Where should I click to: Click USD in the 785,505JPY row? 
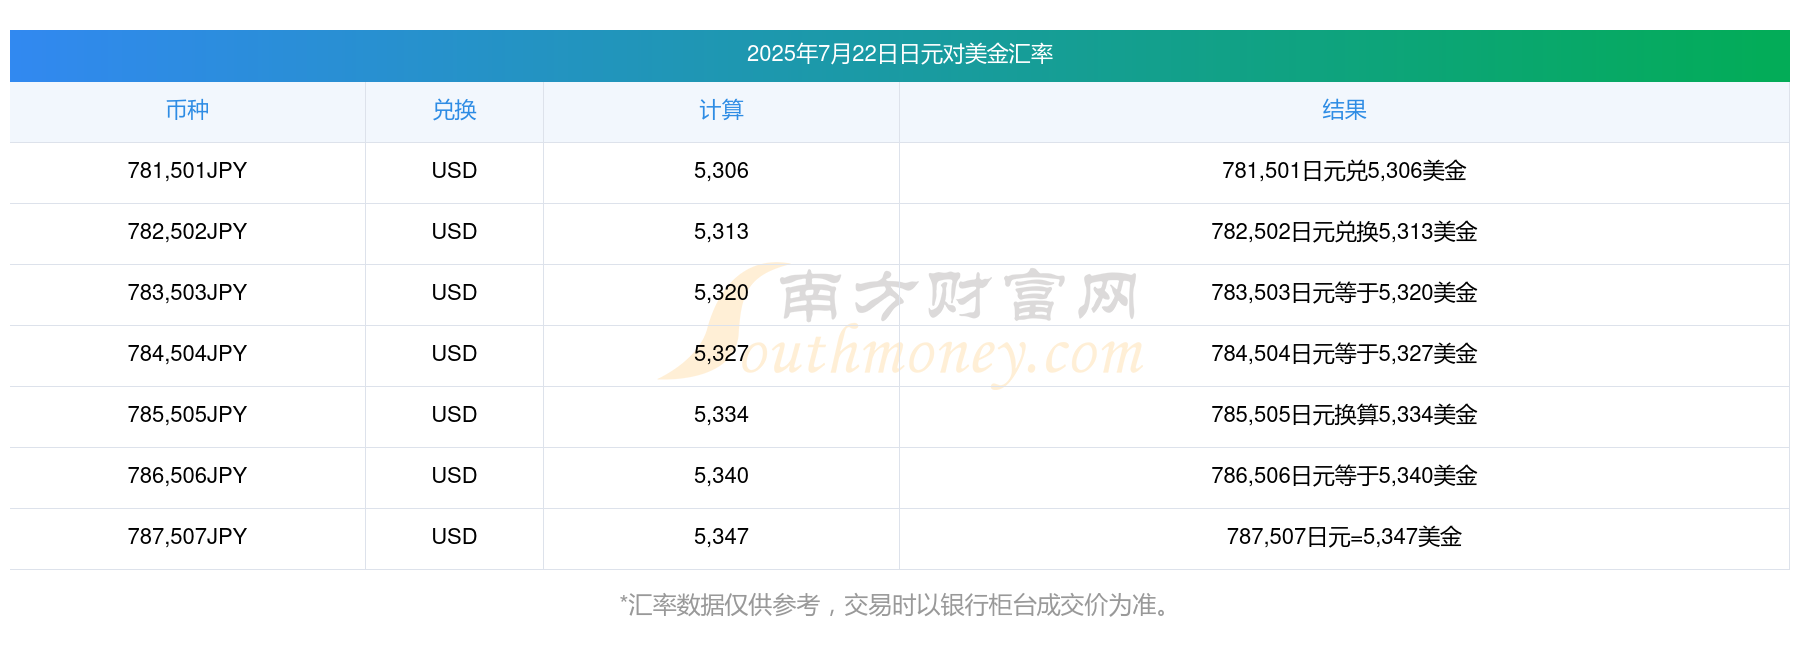point(454,415)
